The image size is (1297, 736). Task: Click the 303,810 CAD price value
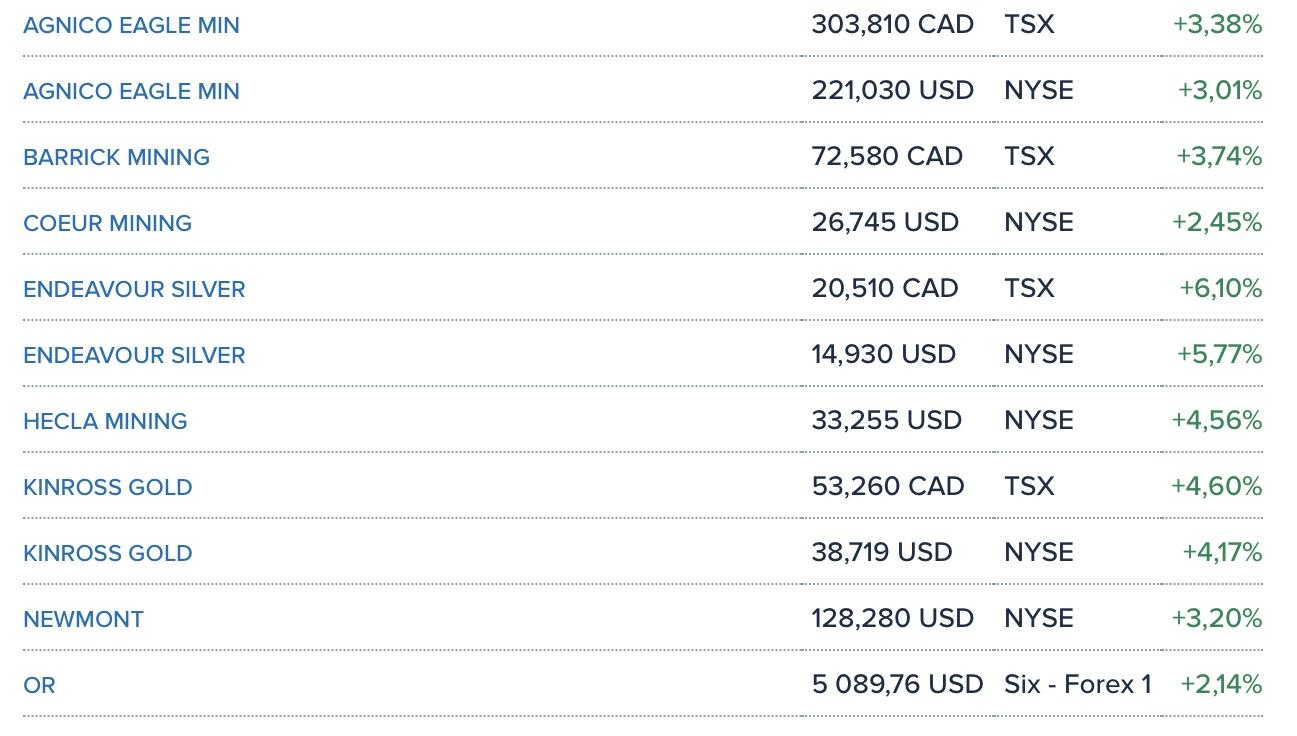[892, 25]
